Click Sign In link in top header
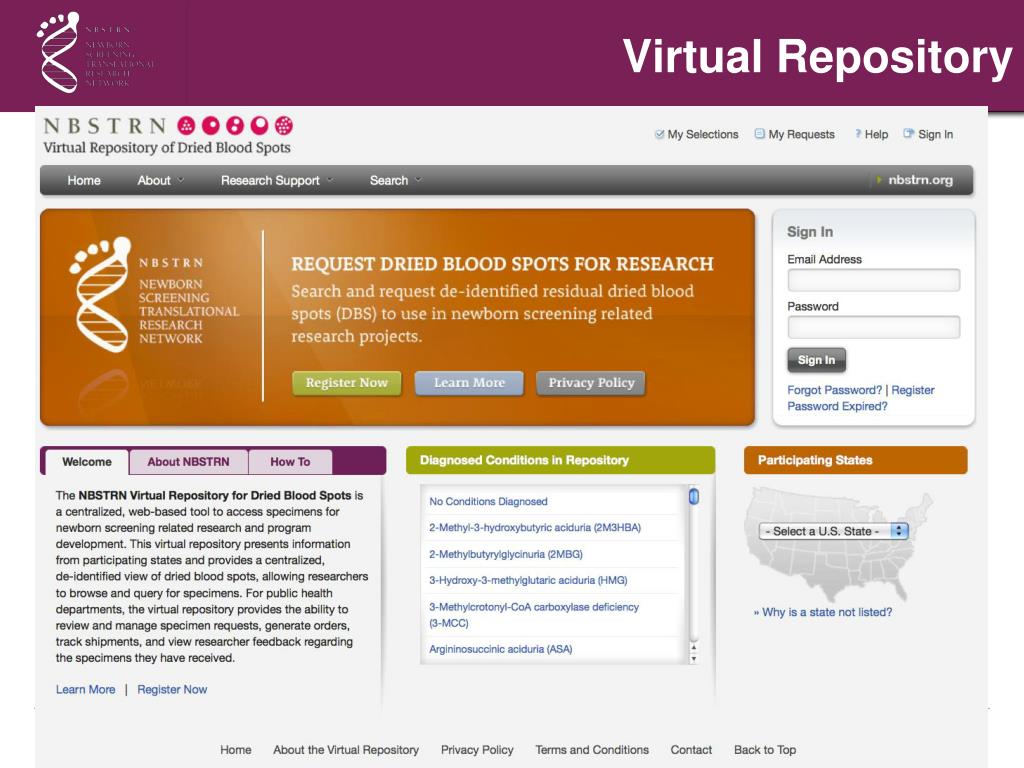This screenshot has width=1024, height=768. (x=935, y=134)
